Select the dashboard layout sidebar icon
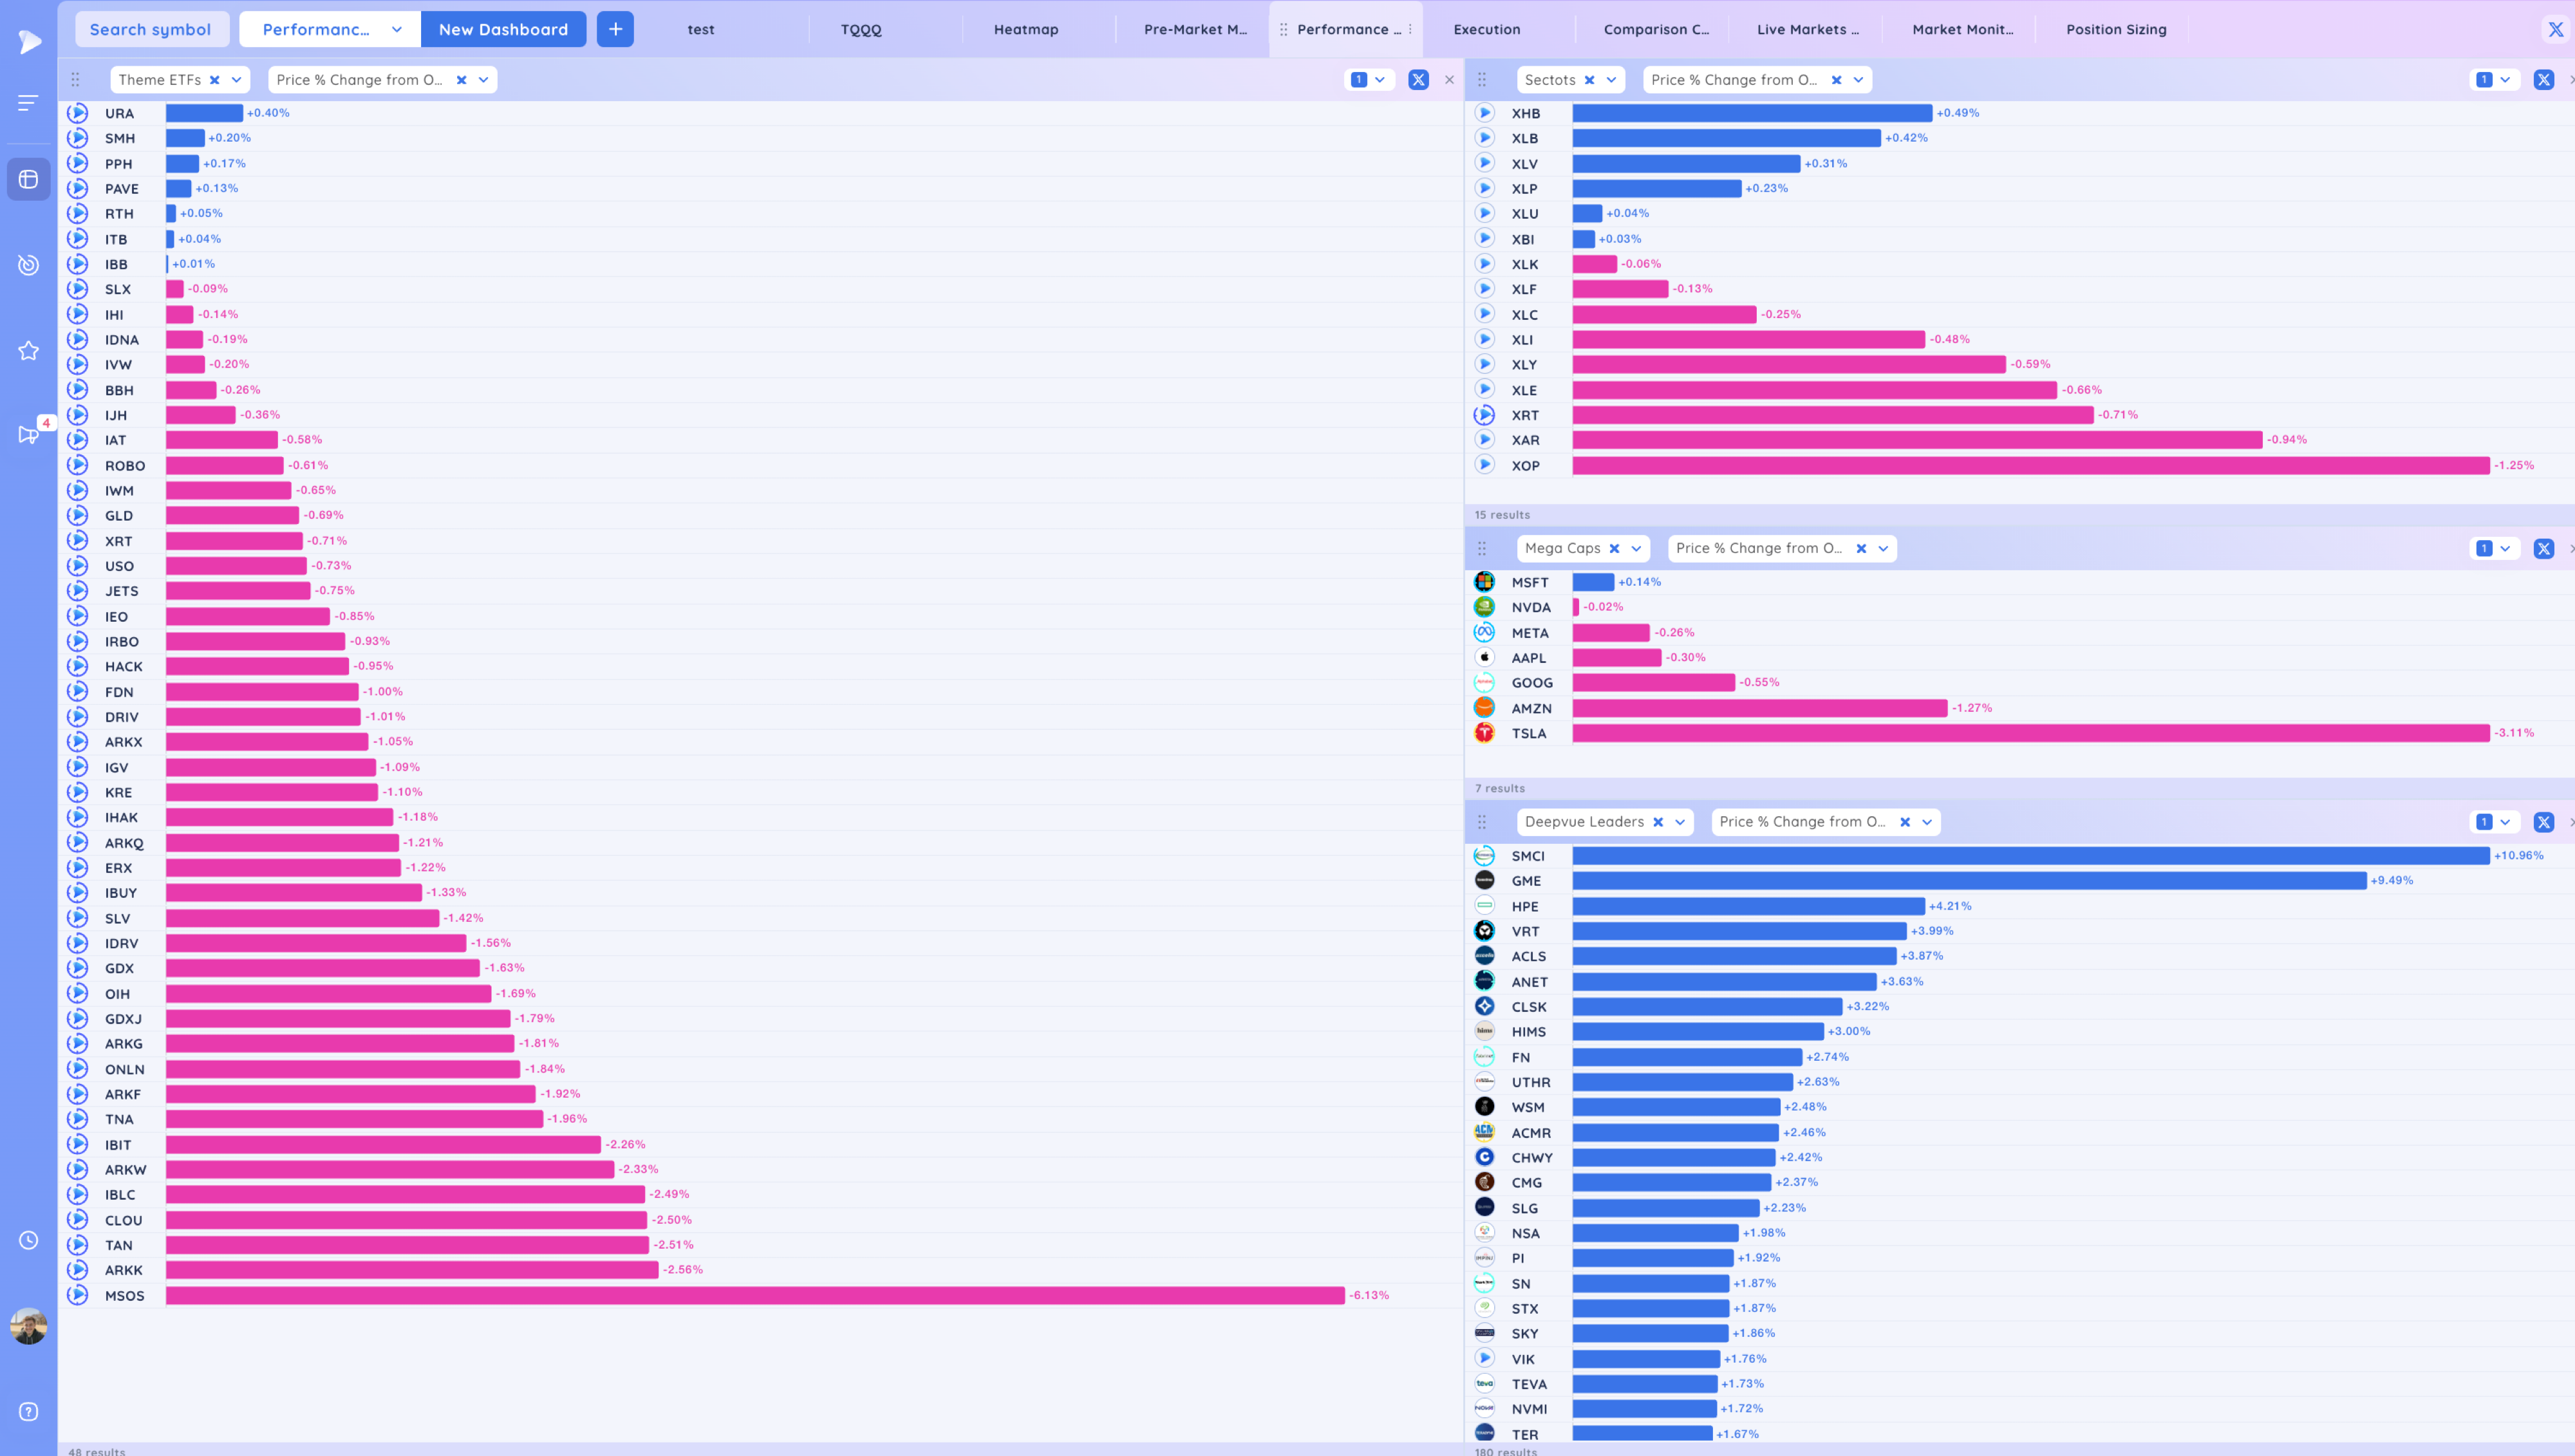Image resolution: width=2575 pixels, height=1456 pixels. point(28,179)
